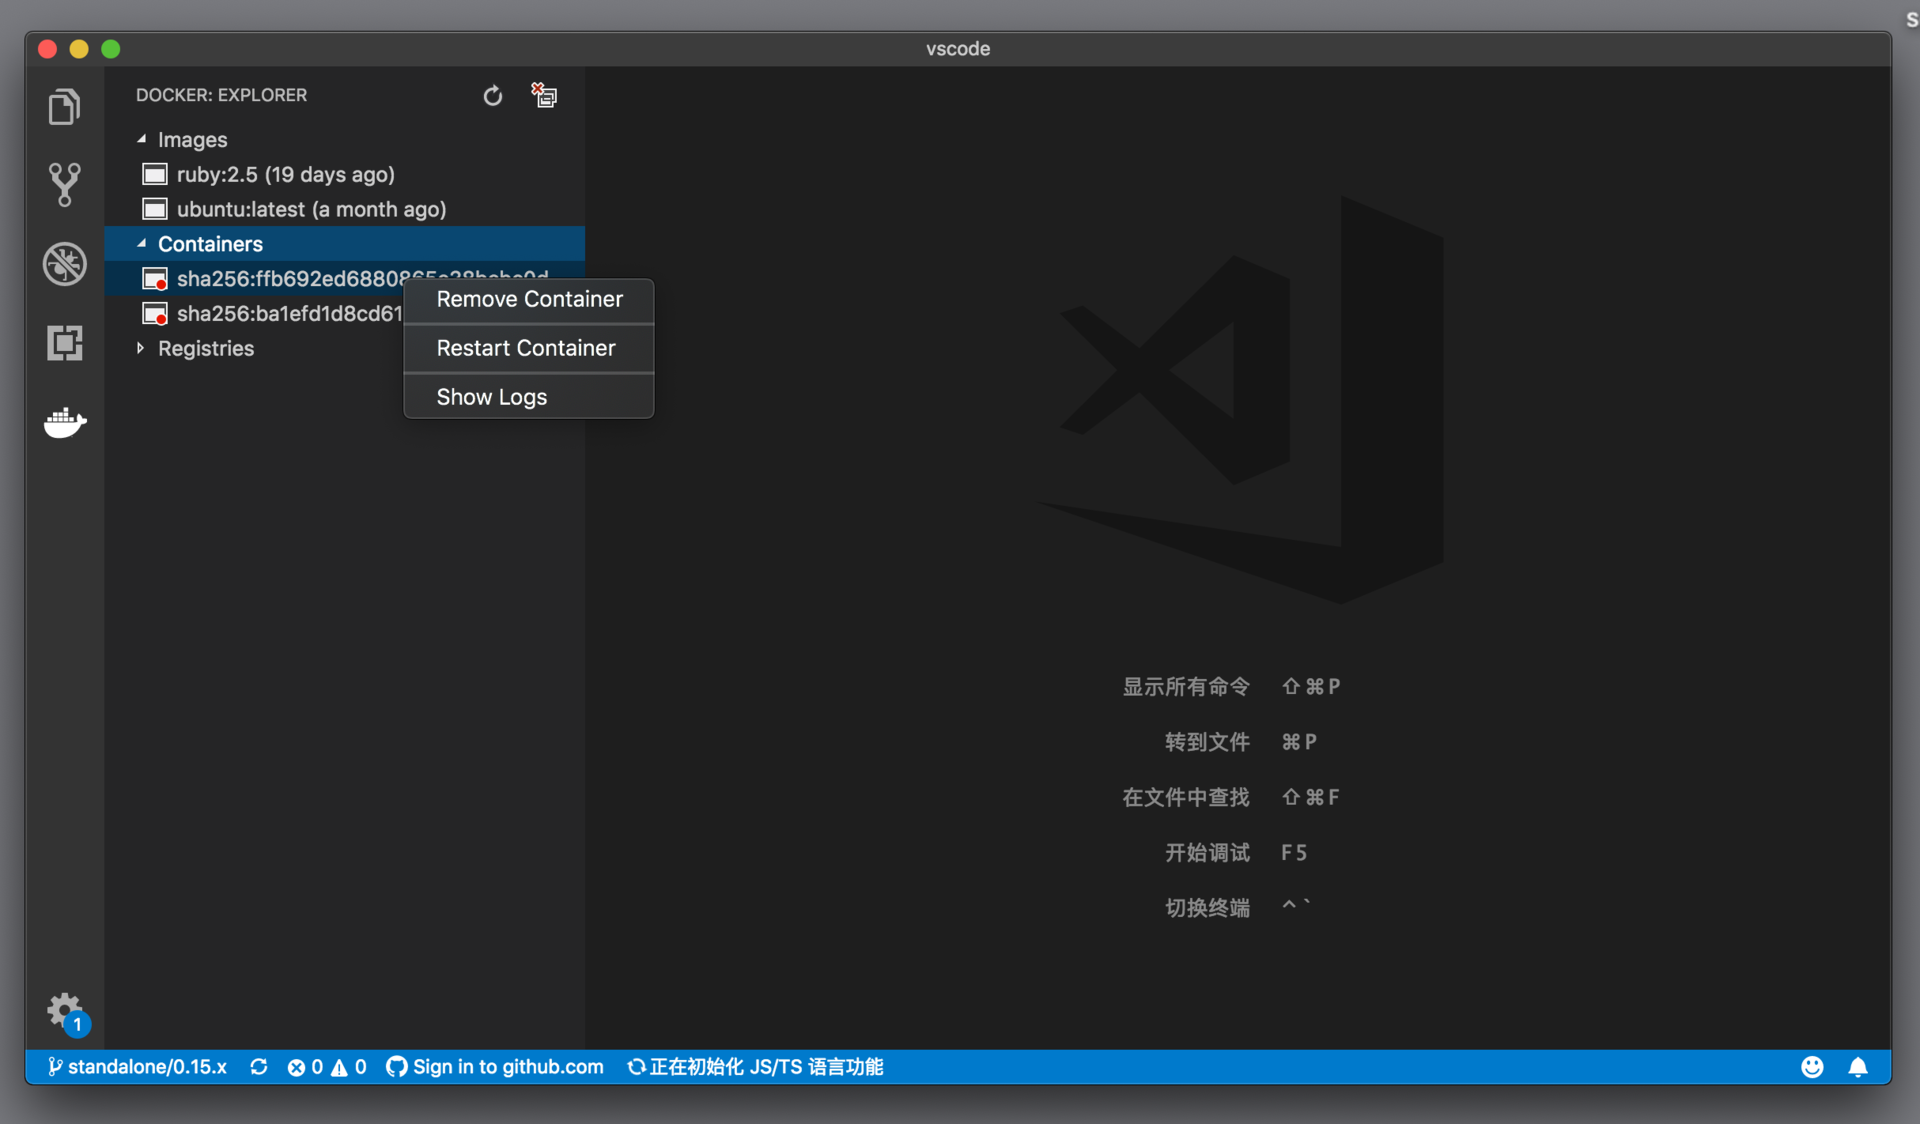
Task: Click the standalone/0.15.x branch indicator
Action: (x=138, y=1067)
